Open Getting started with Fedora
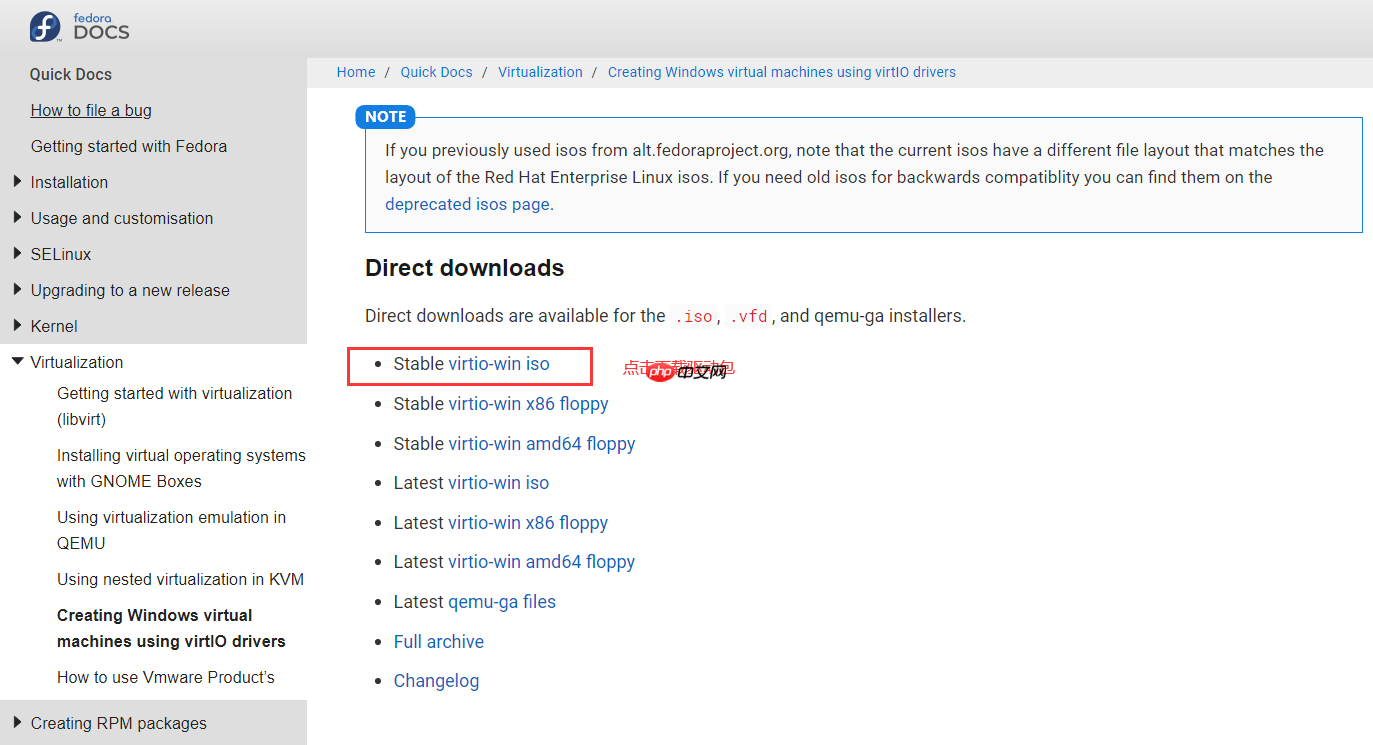Screen dimensions: 1373x745 pyautogui.click(x=128, y=146)
